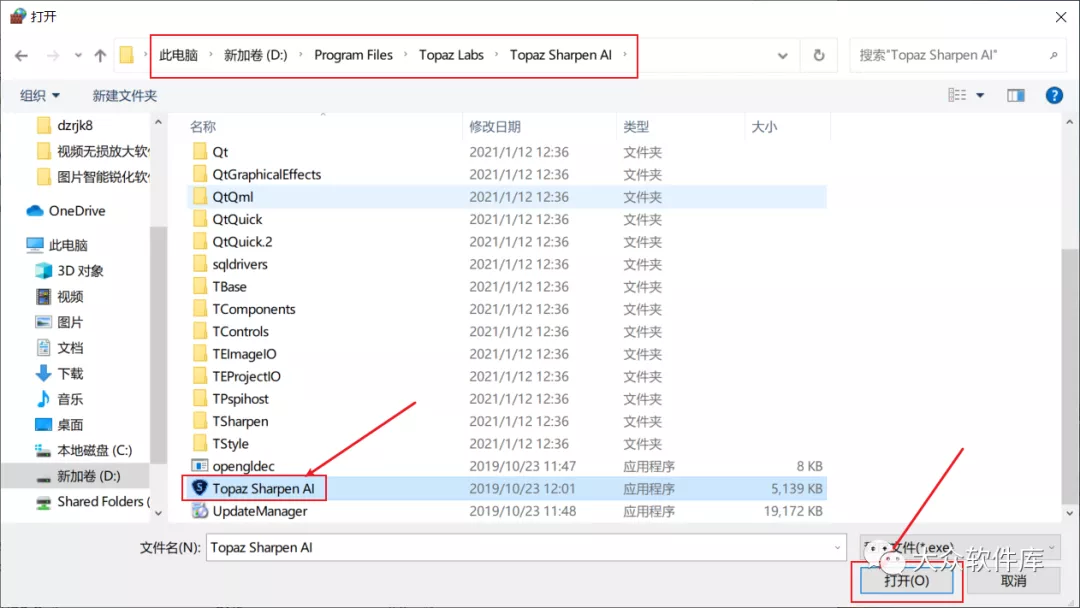This screenshot has height=608, width=1080.
Task: Click the Back navigation arrow
Action: pos(22,55)
